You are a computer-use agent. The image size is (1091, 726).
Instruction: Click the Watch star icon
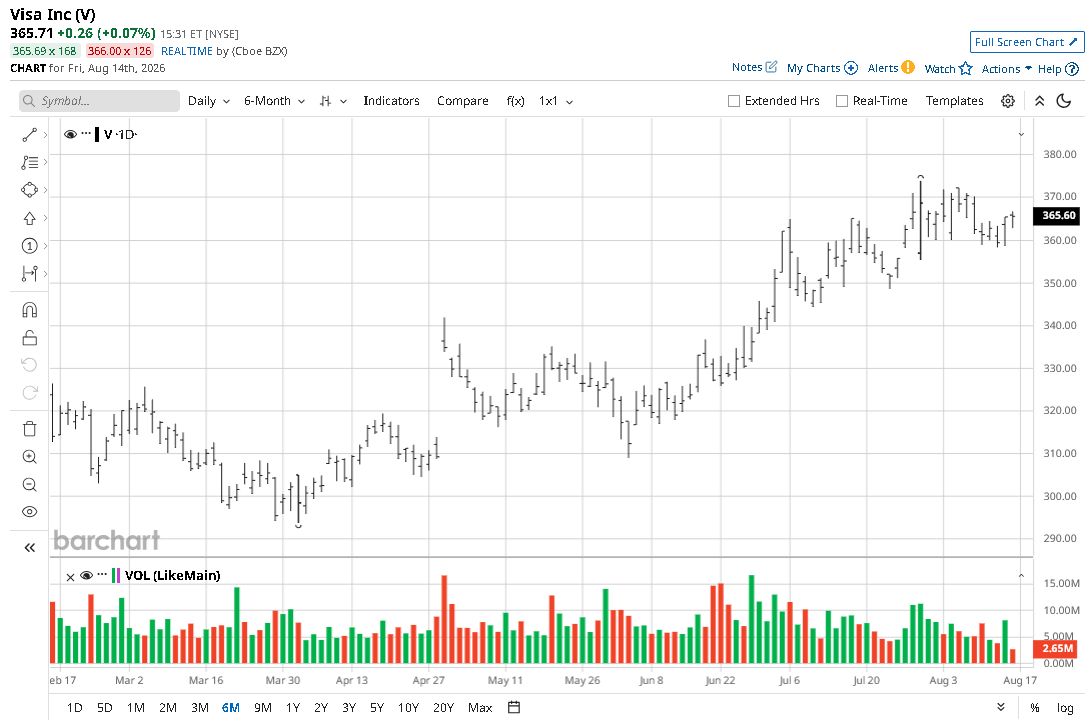(965, 68)
